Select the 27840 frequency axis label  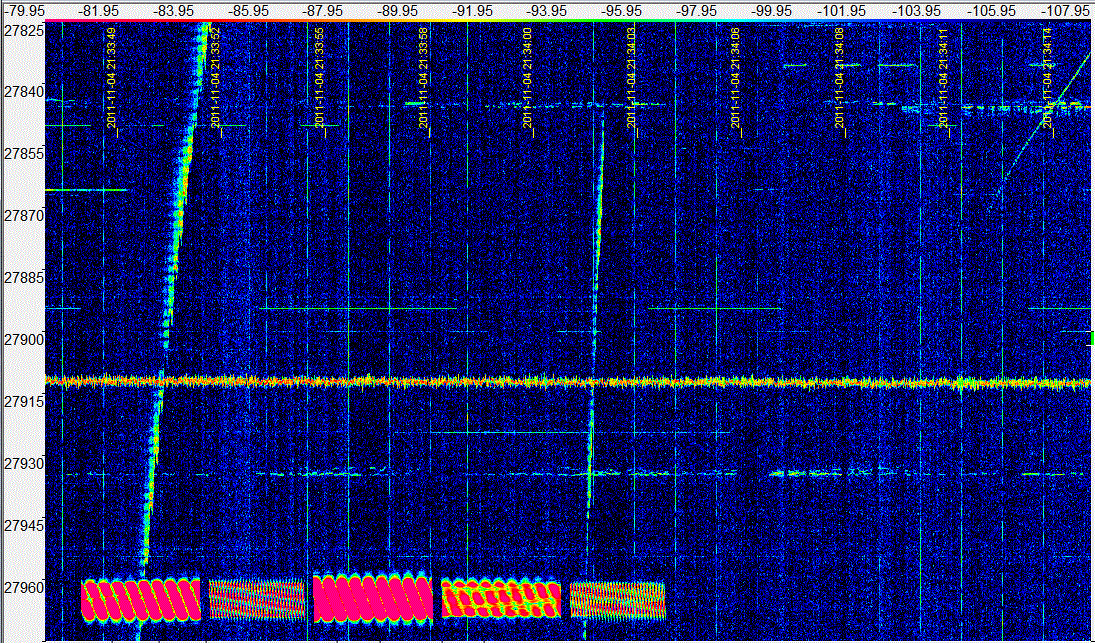pyautogui.click(x=23, y=92)
